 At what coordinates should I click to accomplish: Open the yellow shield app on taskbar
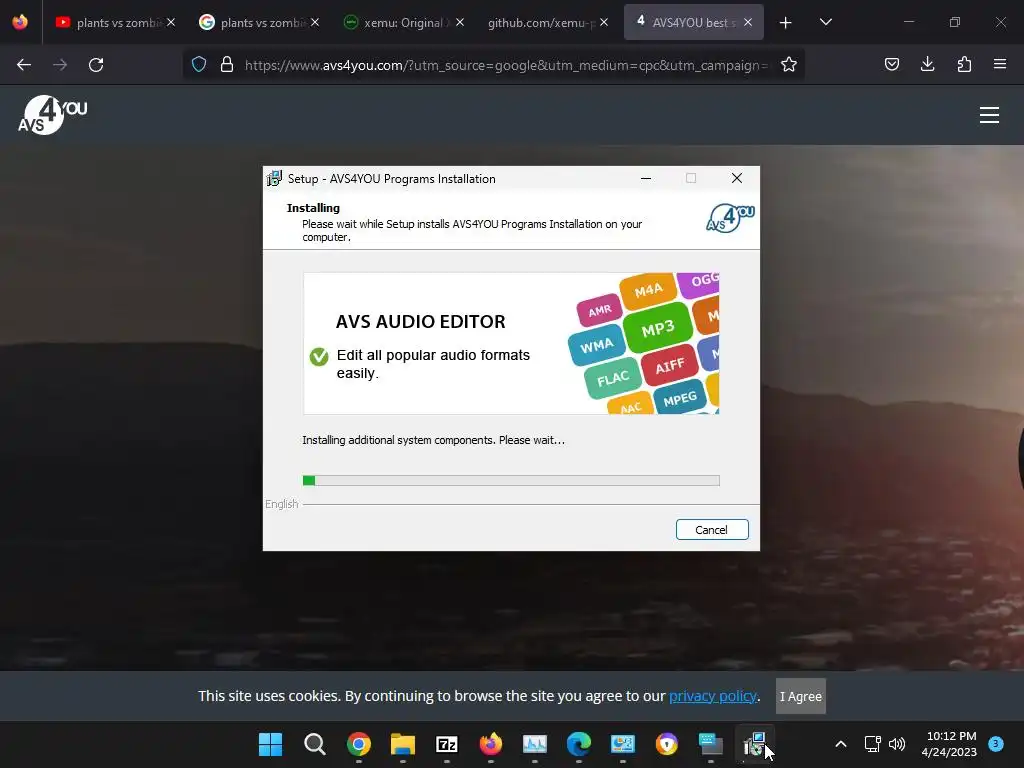point(667,744)
